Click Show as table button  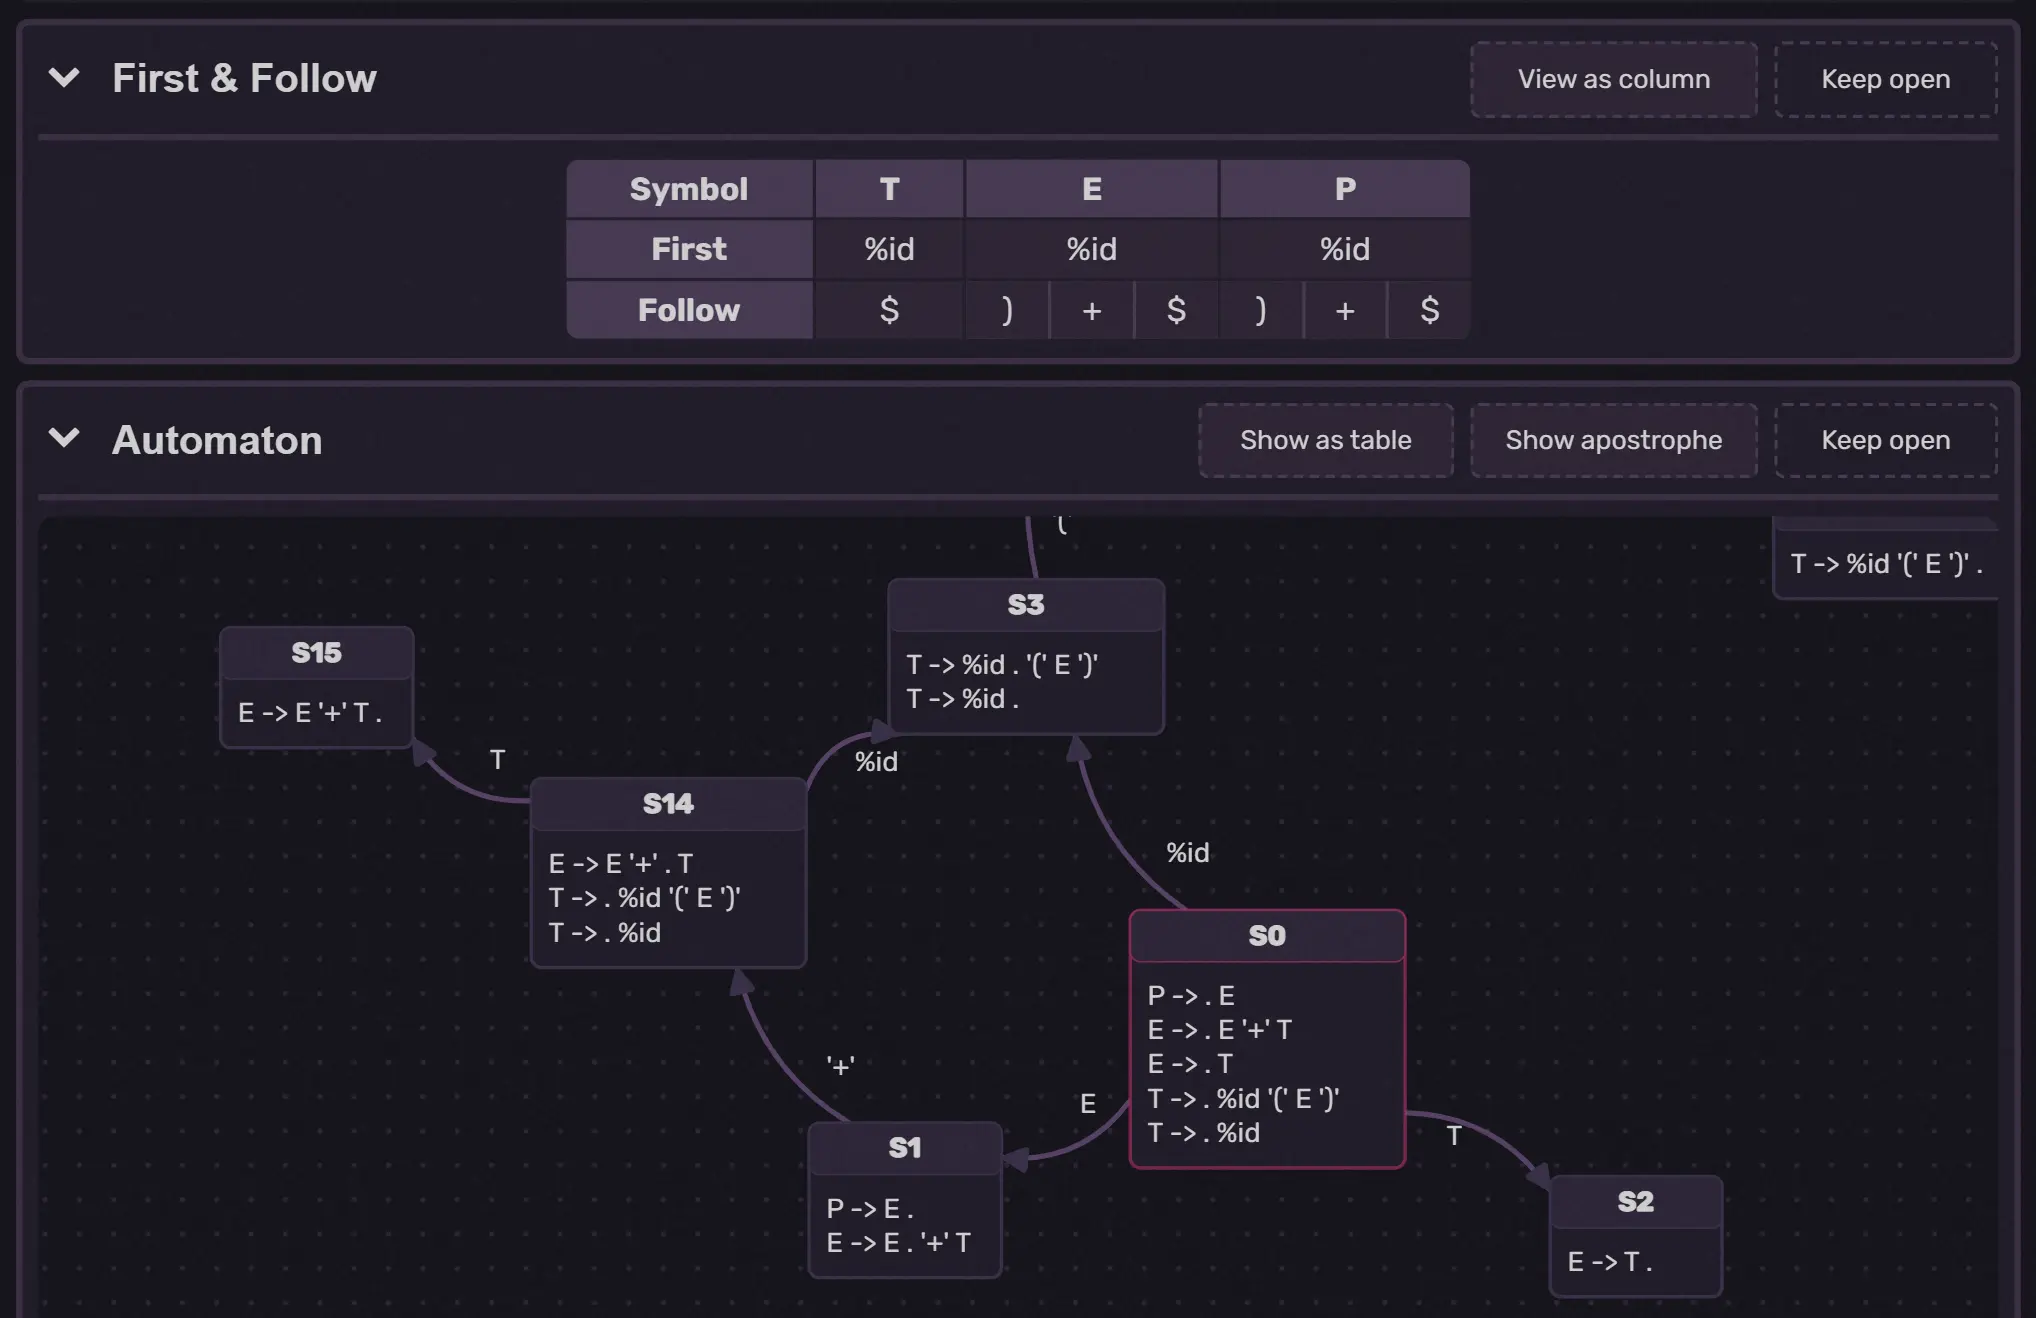(x=1326, y=440)
